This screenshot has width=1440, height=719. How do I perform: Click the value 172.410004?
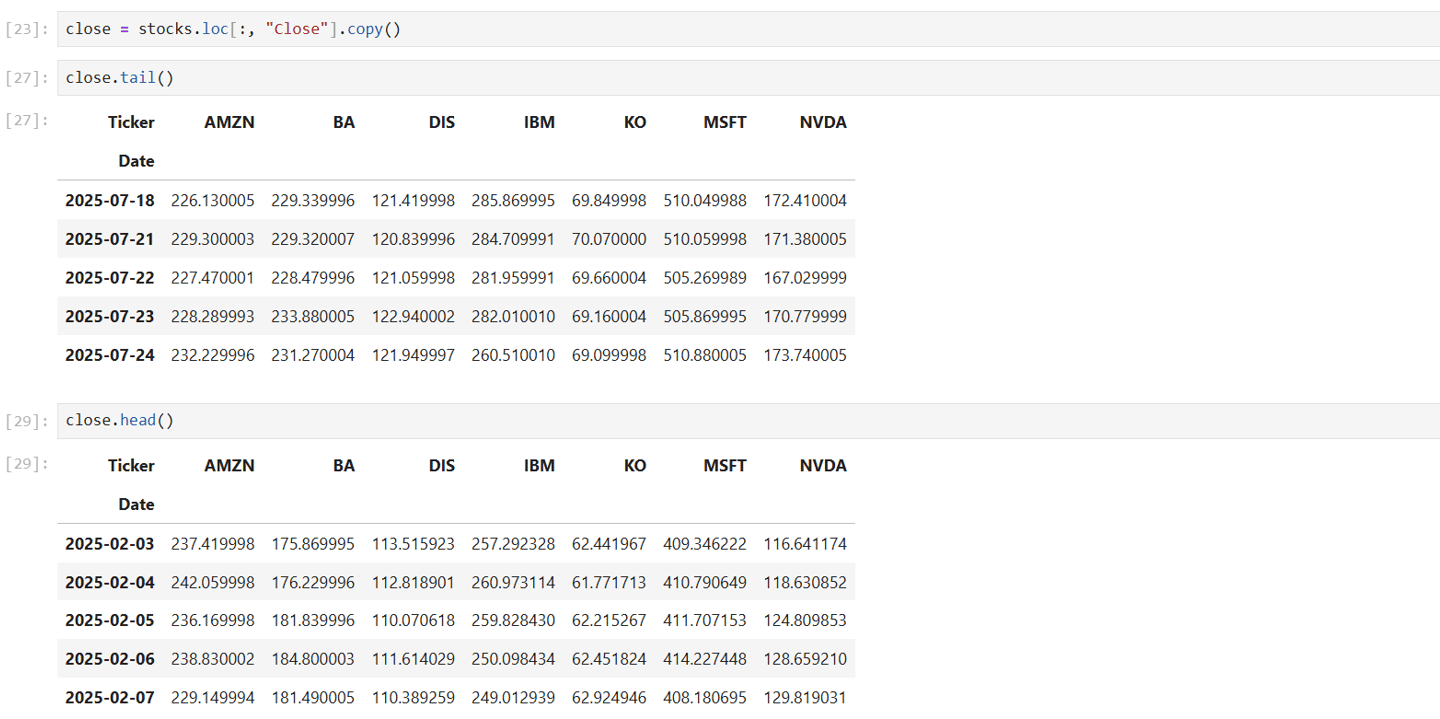coord(805,200)
